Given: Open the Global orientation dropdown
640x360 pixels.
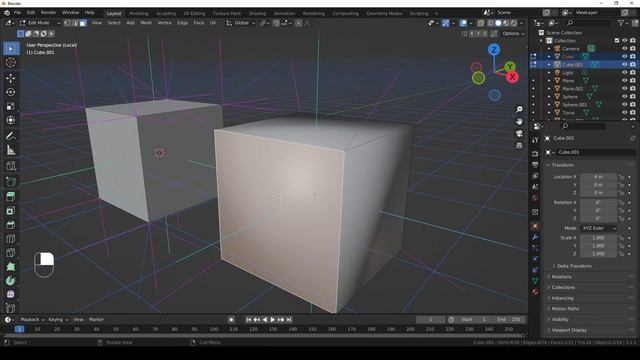Looking at the screenshot, I should pyautogui.click(x=240, y=23).
